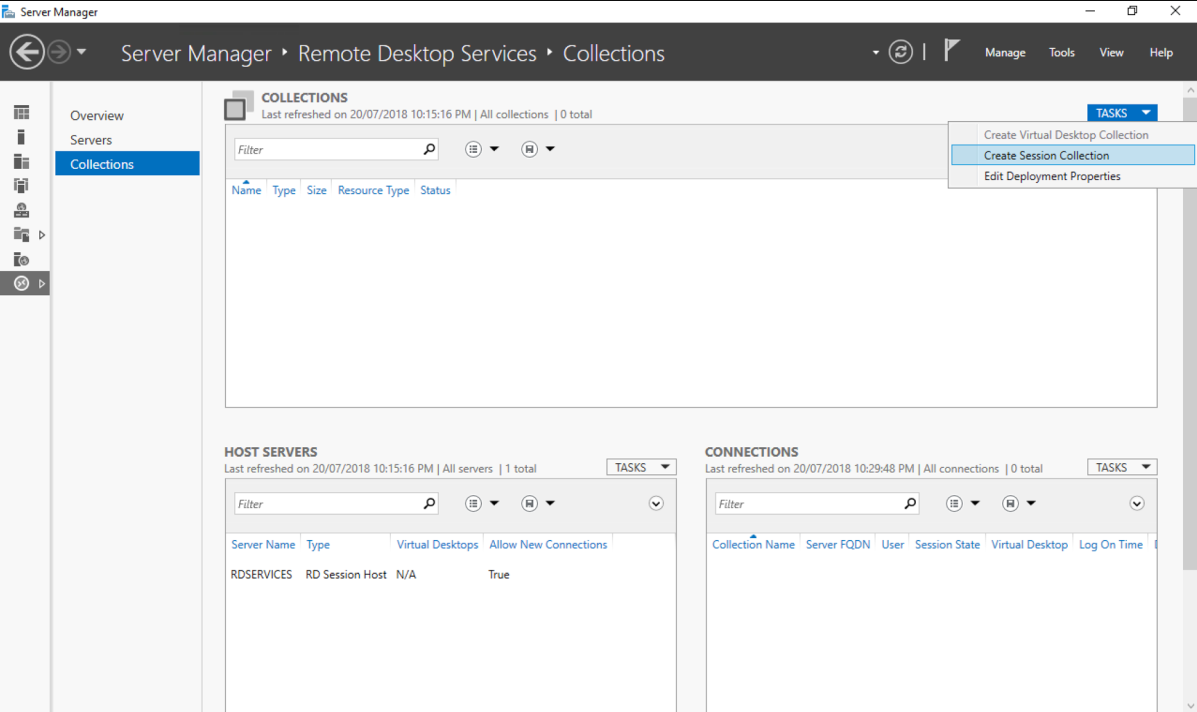Click the Host Servers save query icon
The image size is (1197, 712).
click(x=529, y=503)
